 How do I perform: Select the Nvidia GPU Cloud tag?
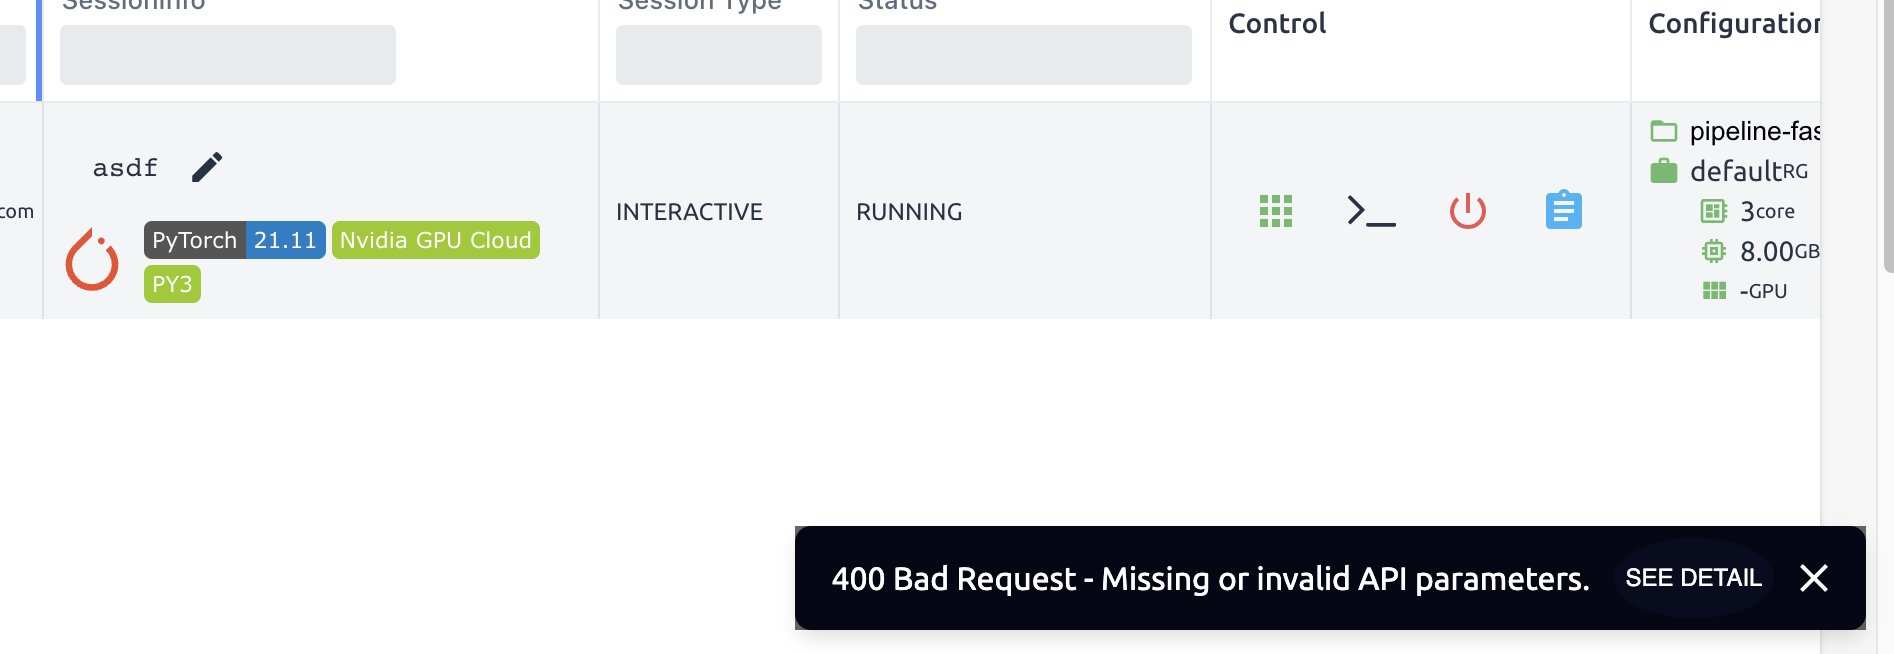coord(435,240)
